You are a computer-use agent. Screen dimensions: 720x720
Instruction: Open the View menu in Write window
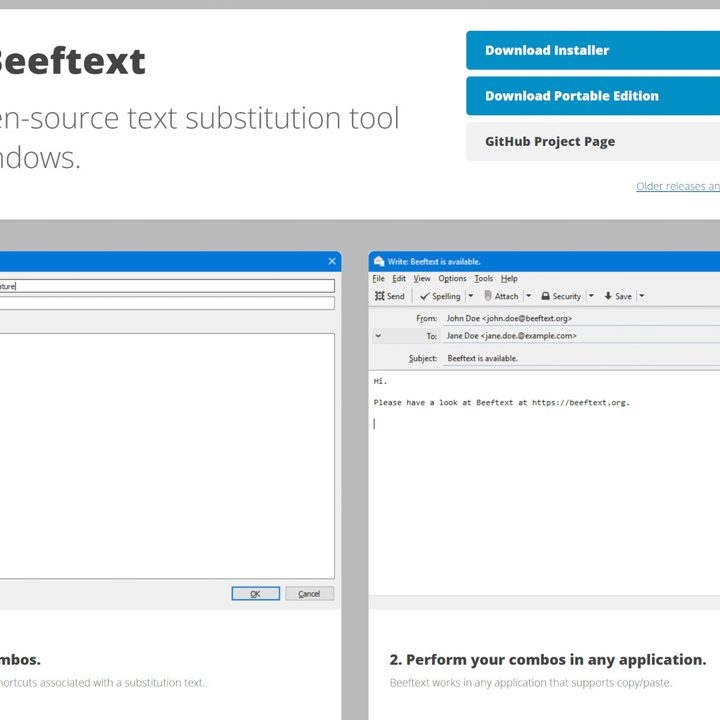tap(422, 278)
